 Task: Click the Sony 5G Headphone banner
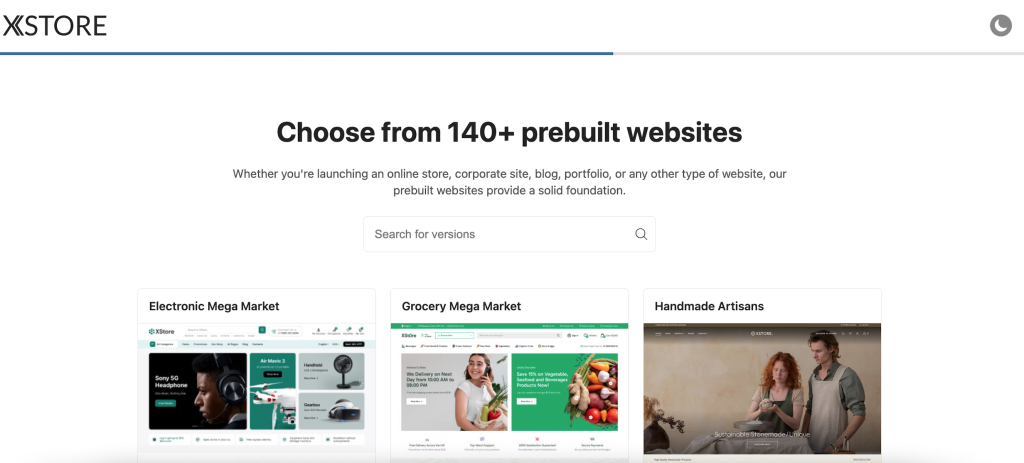coord(197,390)
